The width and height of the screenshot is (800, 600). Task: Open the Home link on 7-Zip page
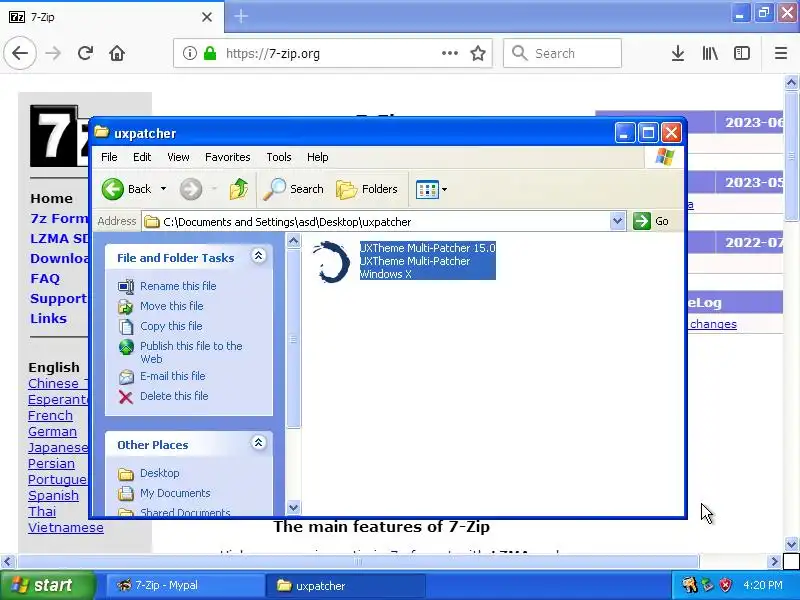(x=51, y=198)
